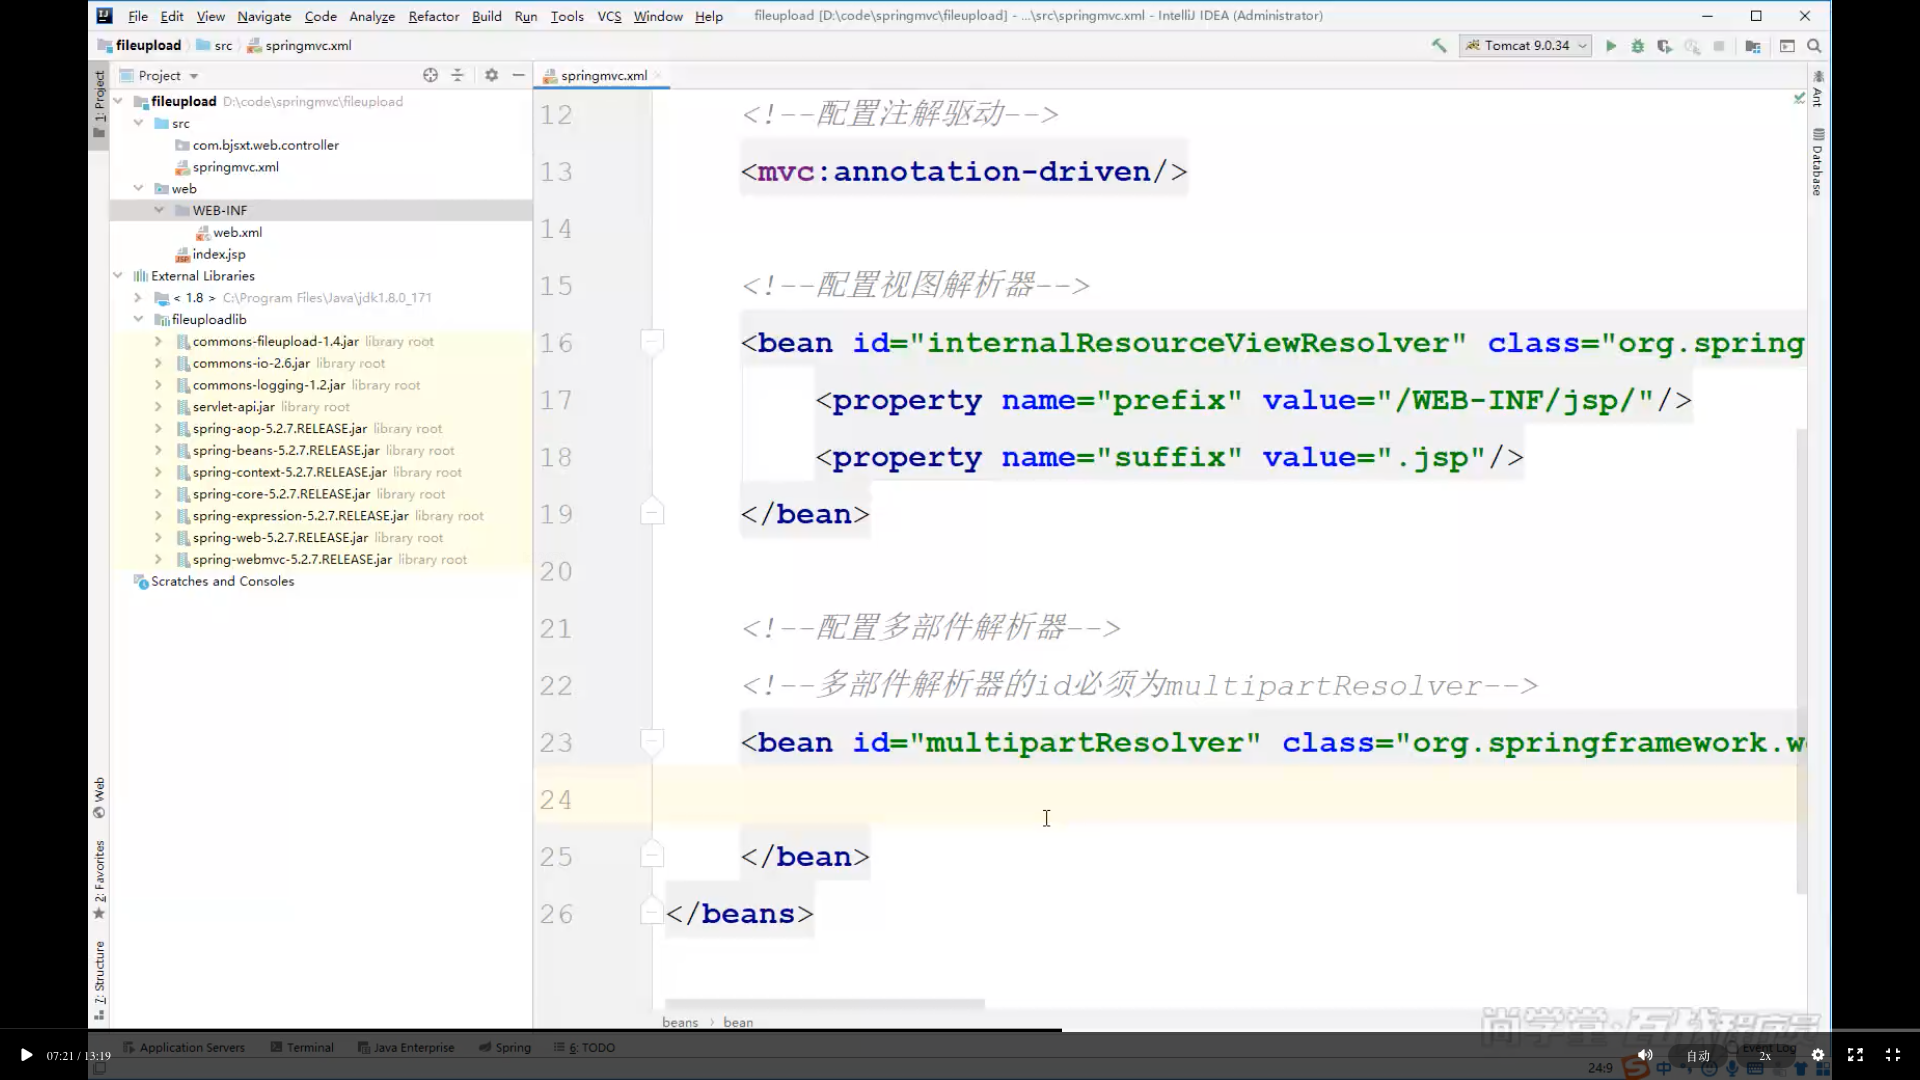The height and width of the screenshot is (1080, 1920).
Task: Collapse the fileupload root node
Action: pyautogui.click(x=119, y=101)
